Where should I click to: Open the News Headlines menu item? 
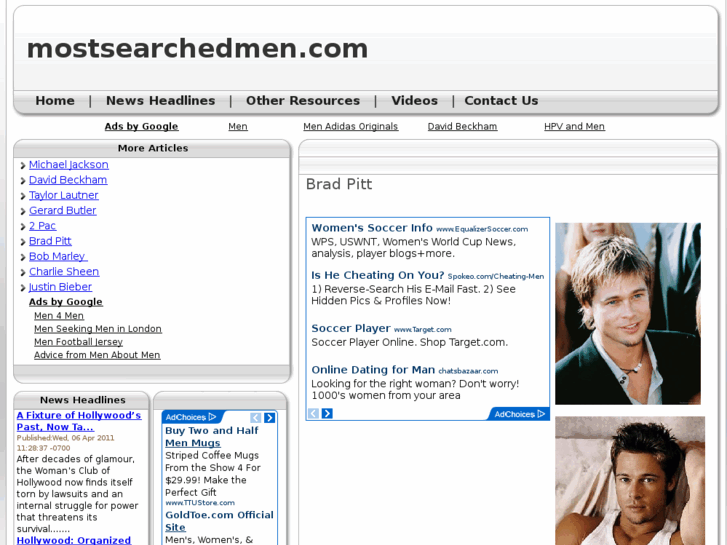[160, 101]
